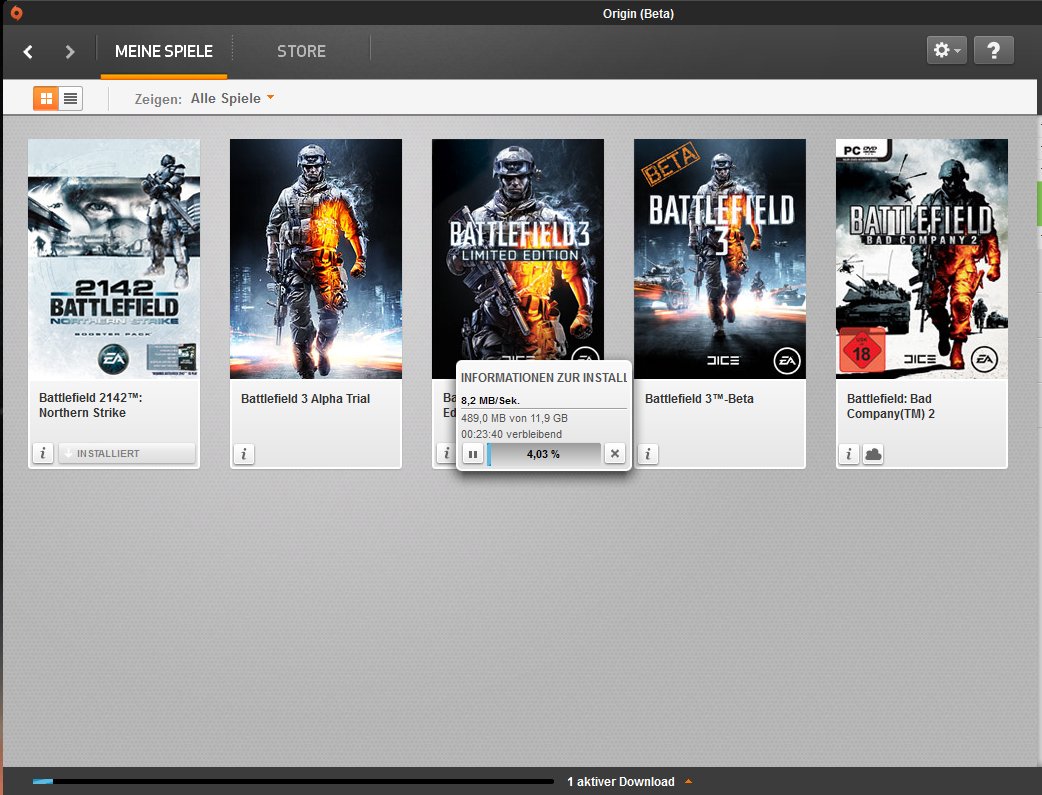
Task: Show info for Battlefield Bad Company 2
Action: pos(849,454)
